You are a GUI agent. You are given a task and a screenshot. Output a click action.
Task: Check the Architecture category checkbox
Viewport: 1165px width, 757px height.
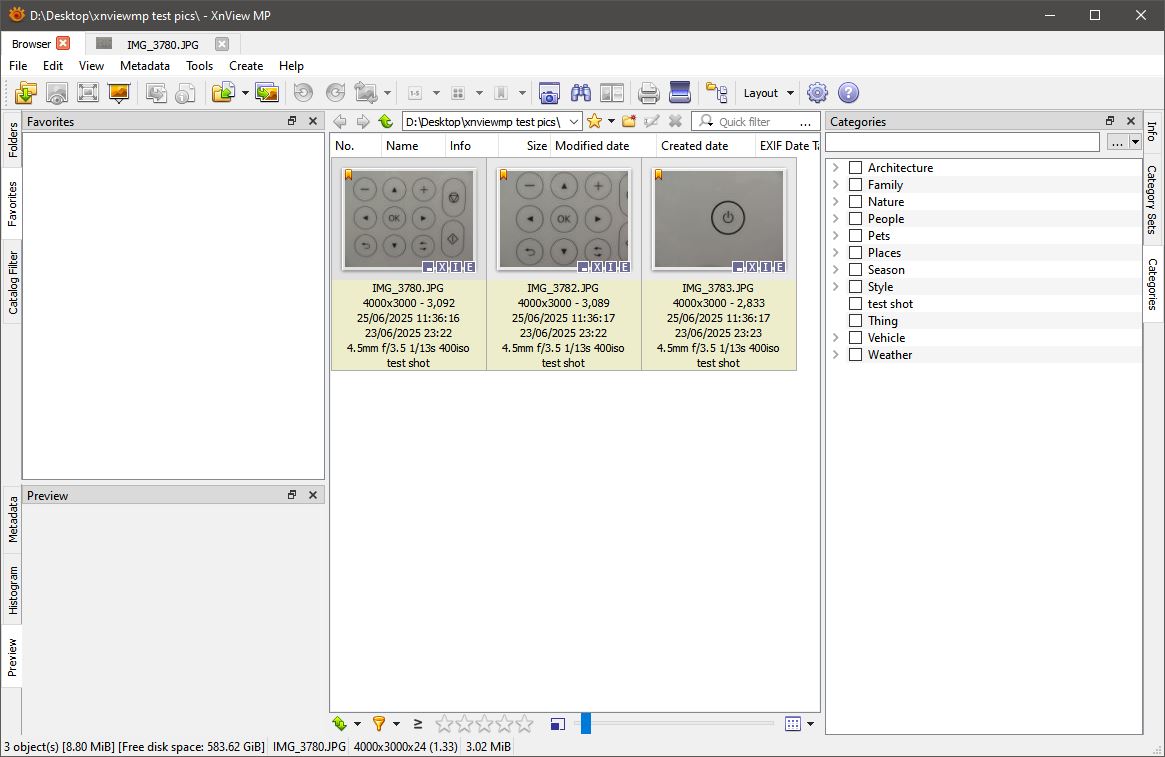coord(855,168)
